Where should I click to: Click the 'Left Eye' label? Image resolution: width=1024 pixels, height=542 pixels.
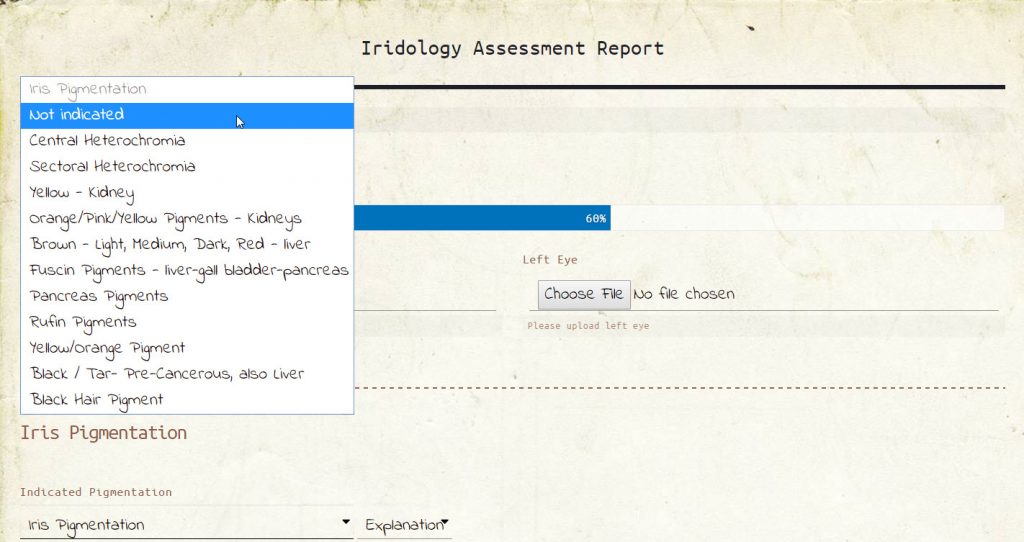point(550,260)
